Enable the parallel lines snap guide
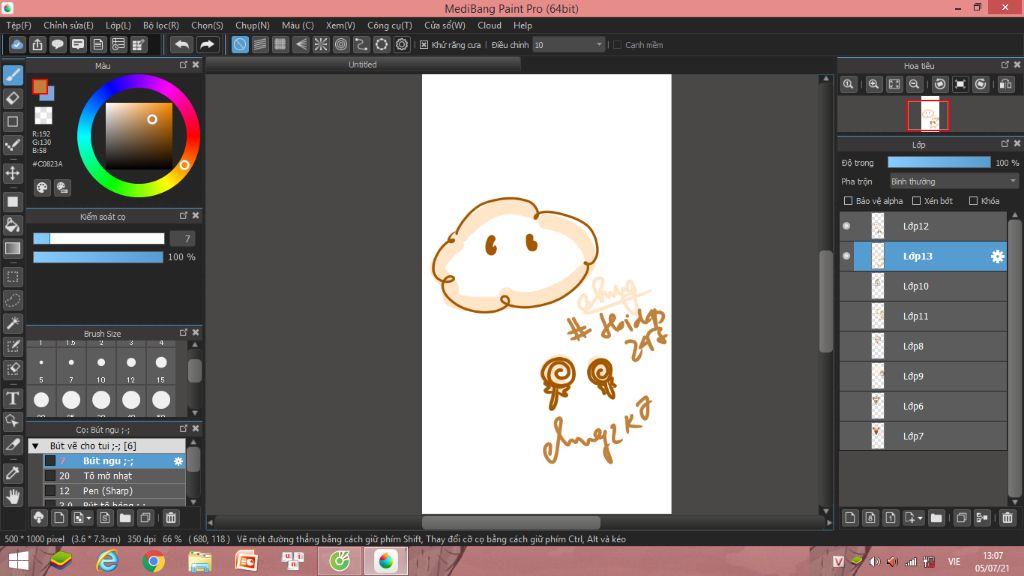Image resolution: width=1024 pixels, height=576 pixels. click(x=260, y=44)
